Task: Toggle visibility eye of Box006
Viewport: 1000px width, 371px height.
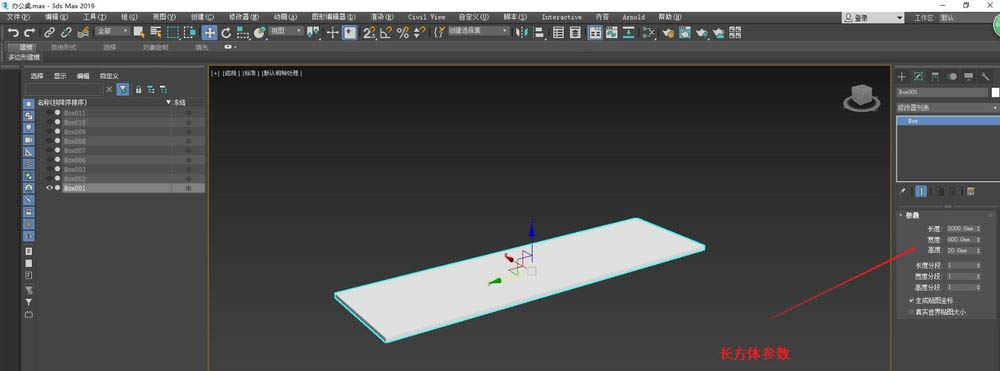Action: click(x=49, y=160)
